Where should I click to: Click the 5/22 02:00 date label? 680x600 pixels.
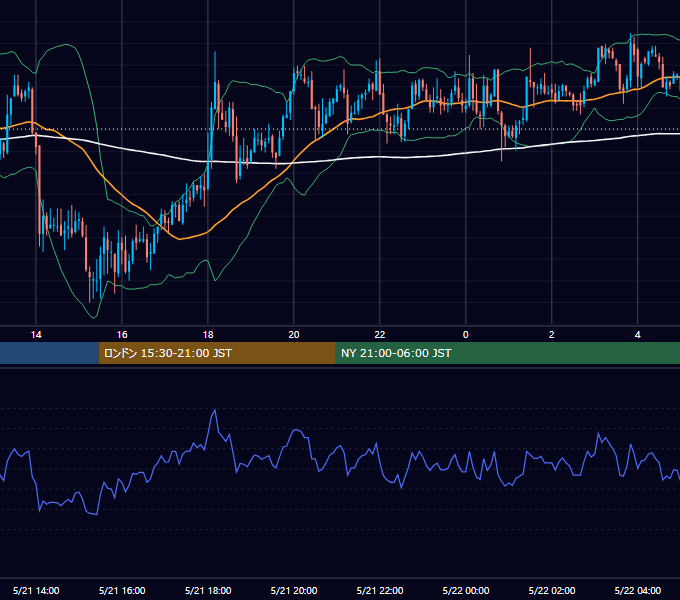point(551,590)
